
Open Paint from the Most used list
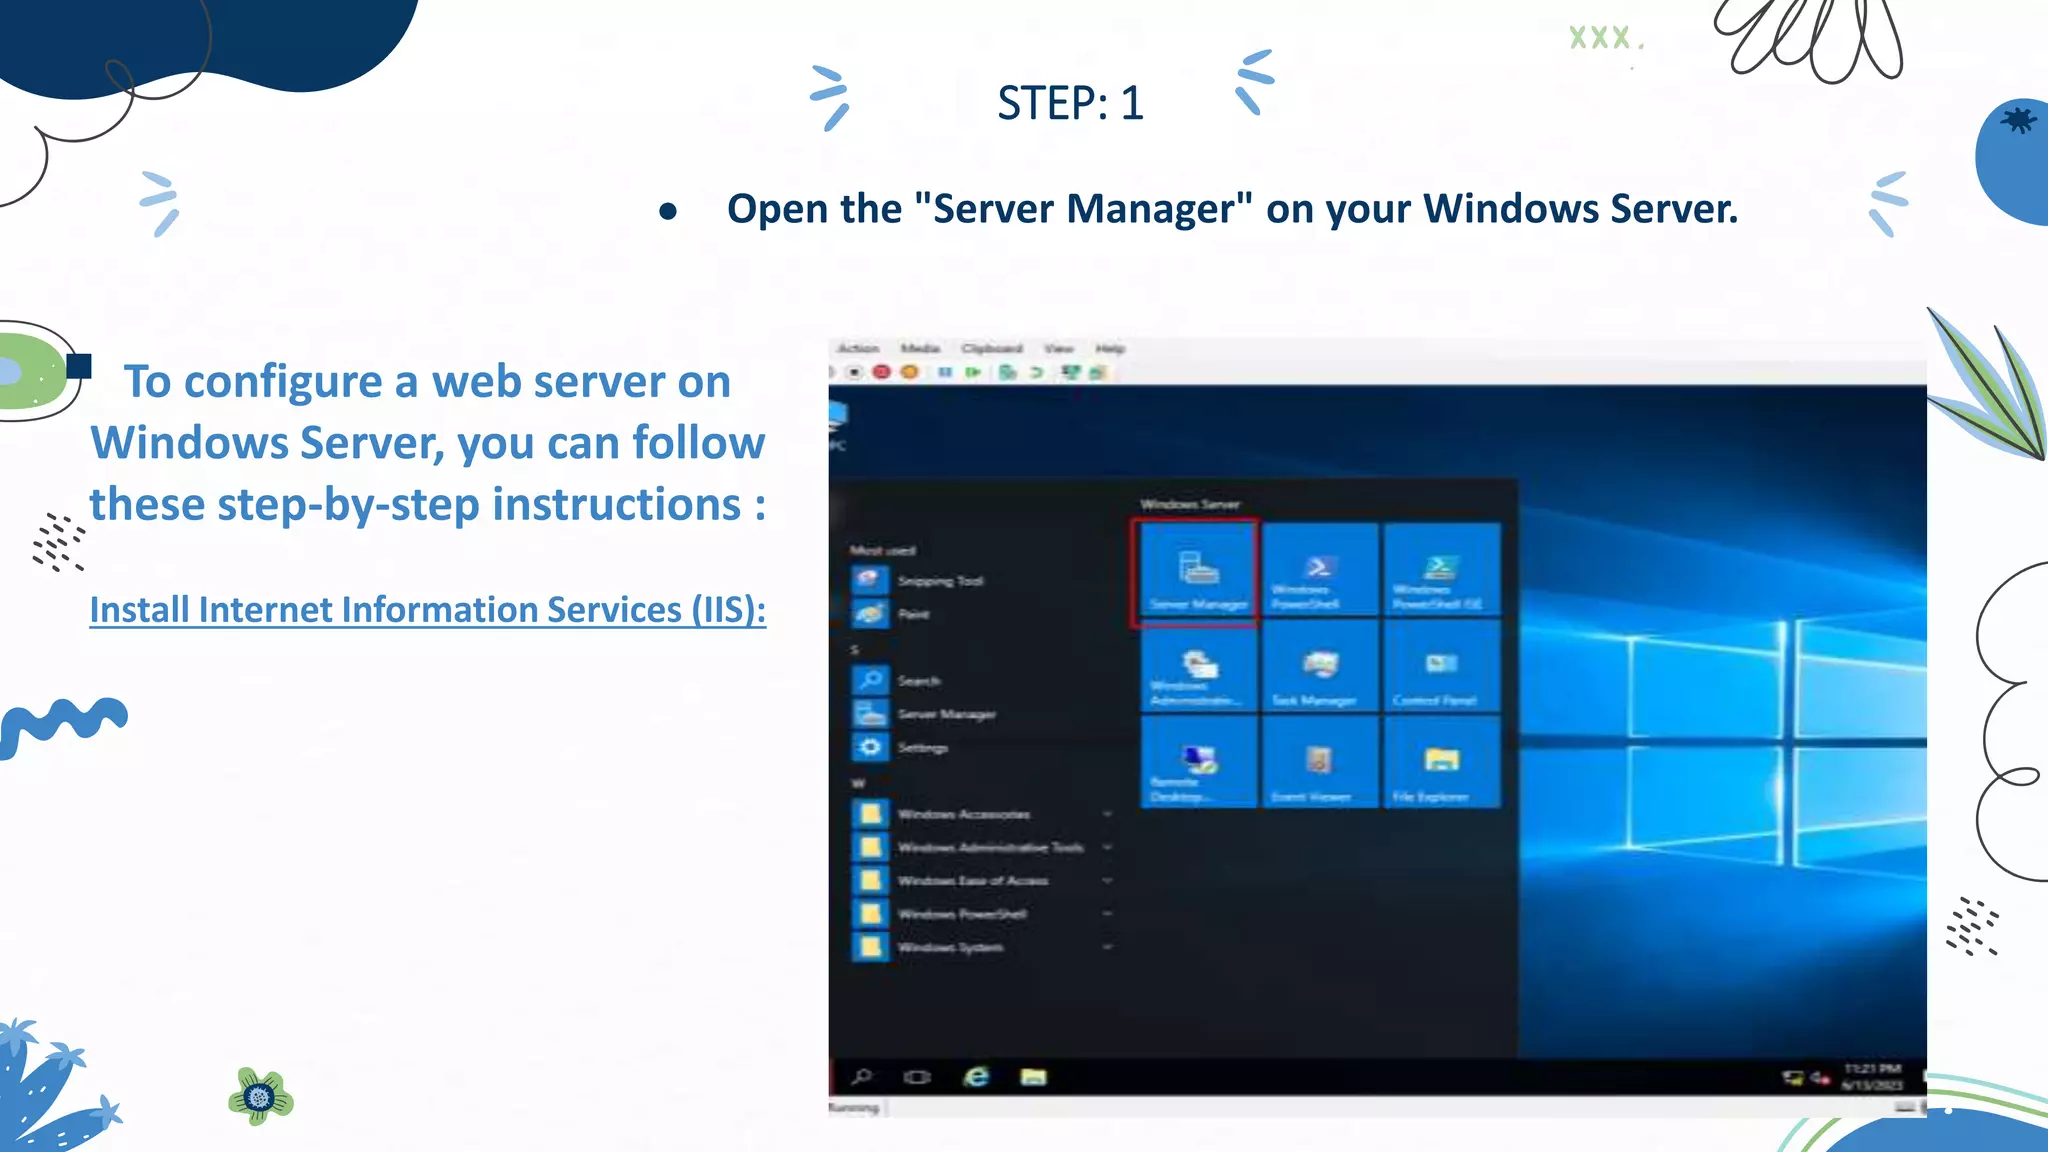[892, 614]
